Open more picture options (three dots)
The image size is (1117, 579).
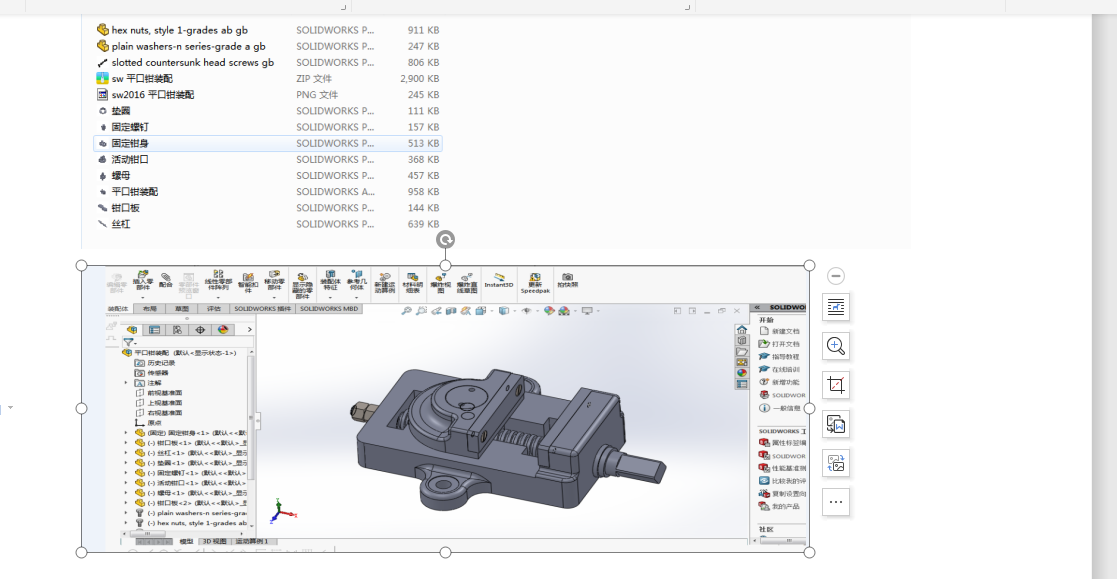836,502
